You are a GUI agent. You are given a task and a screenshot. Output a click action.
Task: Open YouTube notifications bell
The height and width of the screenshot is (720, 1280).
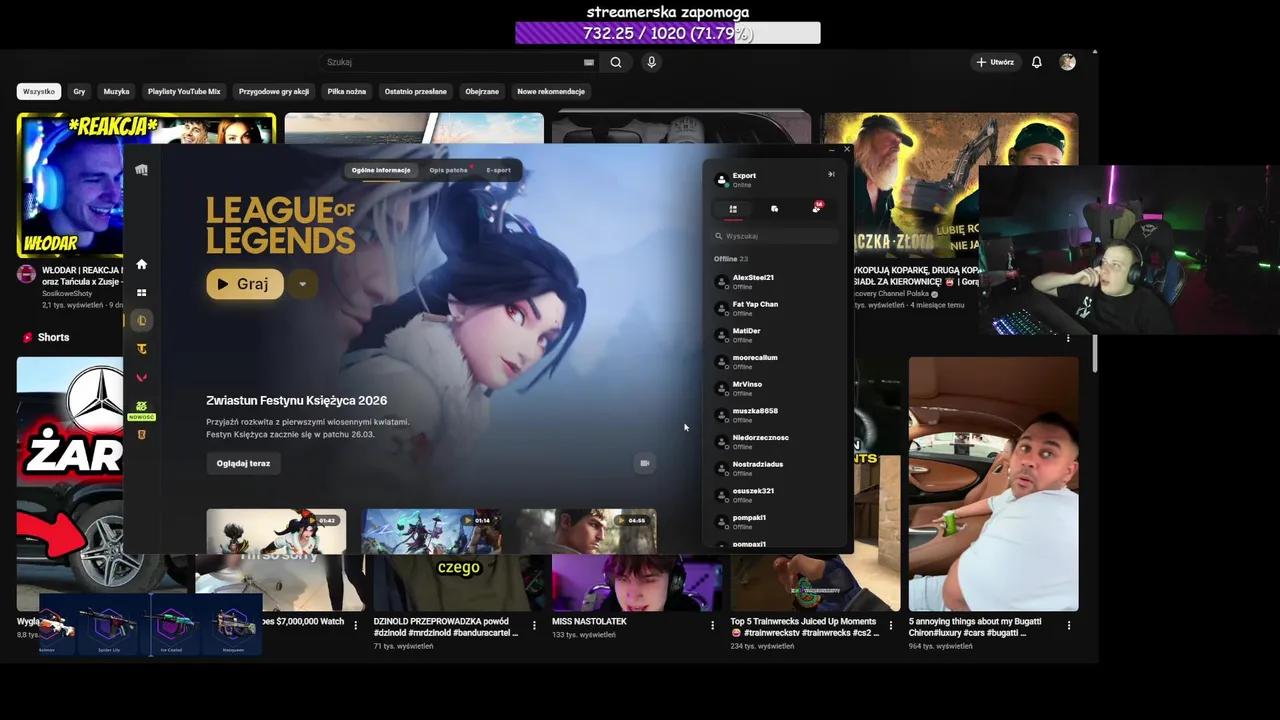coord(1037,62)
